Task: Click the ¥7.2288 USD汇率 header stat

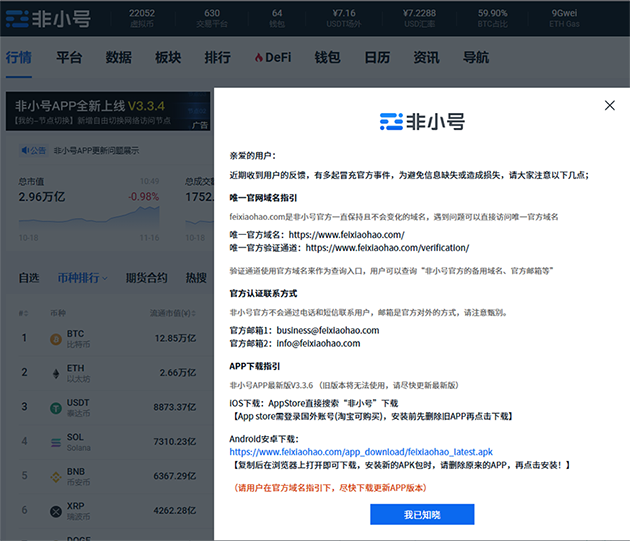Action: (x=419, y=18)
